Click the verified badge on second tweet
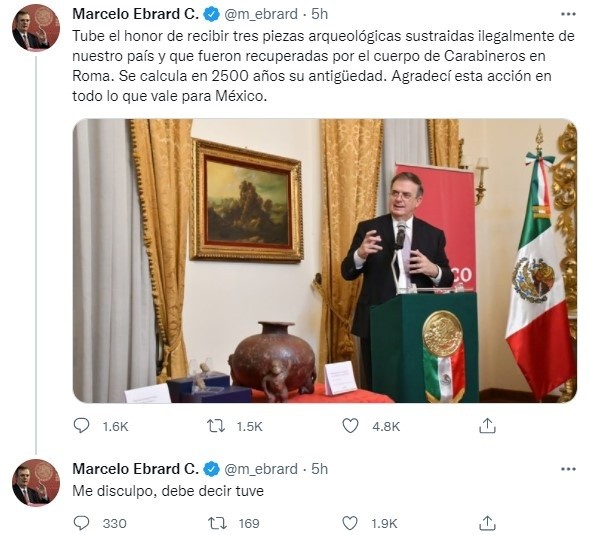Image resolution: width=589 pixels, height=535 pixels. pos(211,469)
